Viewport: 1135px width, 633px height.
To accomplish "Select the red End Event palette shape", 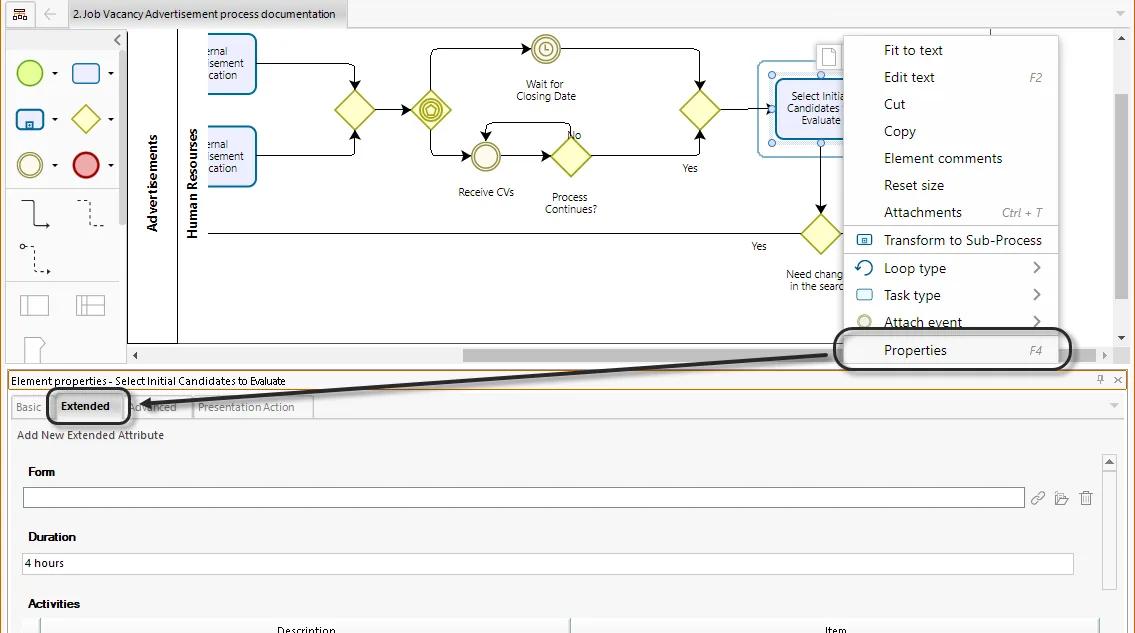I will 85,165.
